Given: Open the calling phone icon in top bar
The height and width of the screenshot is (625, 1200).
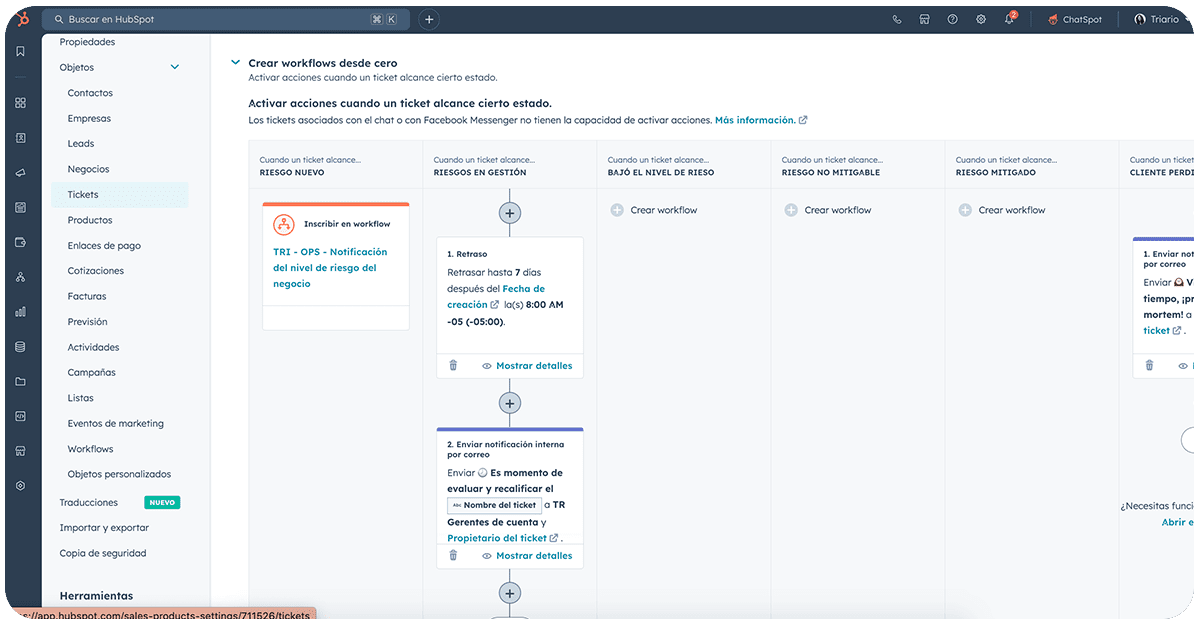Looking at the screenshot, I should pos(897,19).
